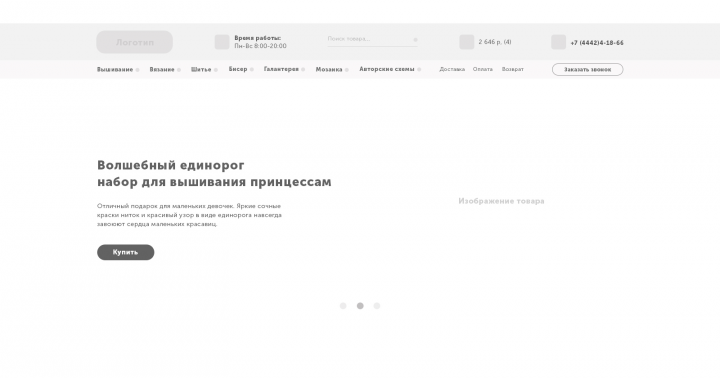This screenshot has width=720, height=378.
Task: Click the working hours icon placeholder
Action: pos(222,42)
